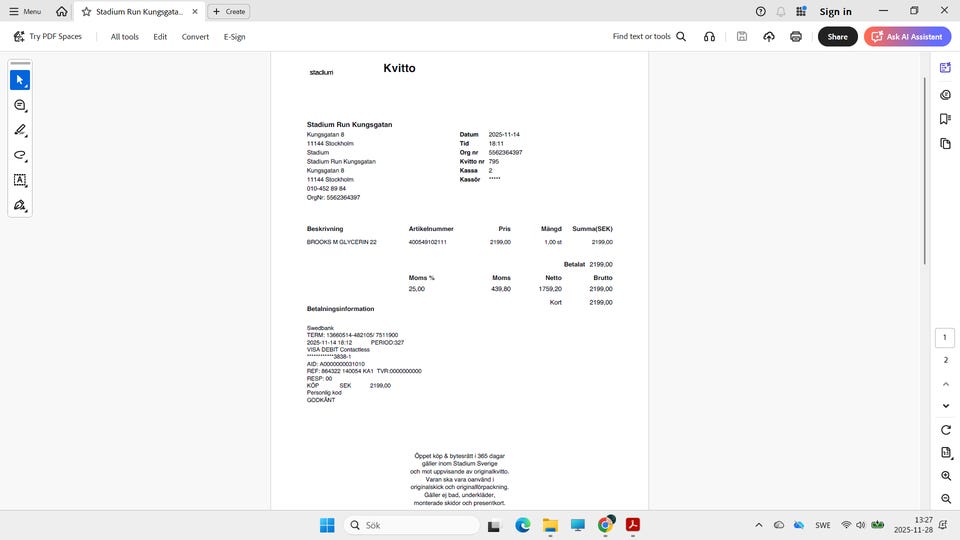960x540 pixels.
Task: Share the PDF document
Action: click(838, 37)
